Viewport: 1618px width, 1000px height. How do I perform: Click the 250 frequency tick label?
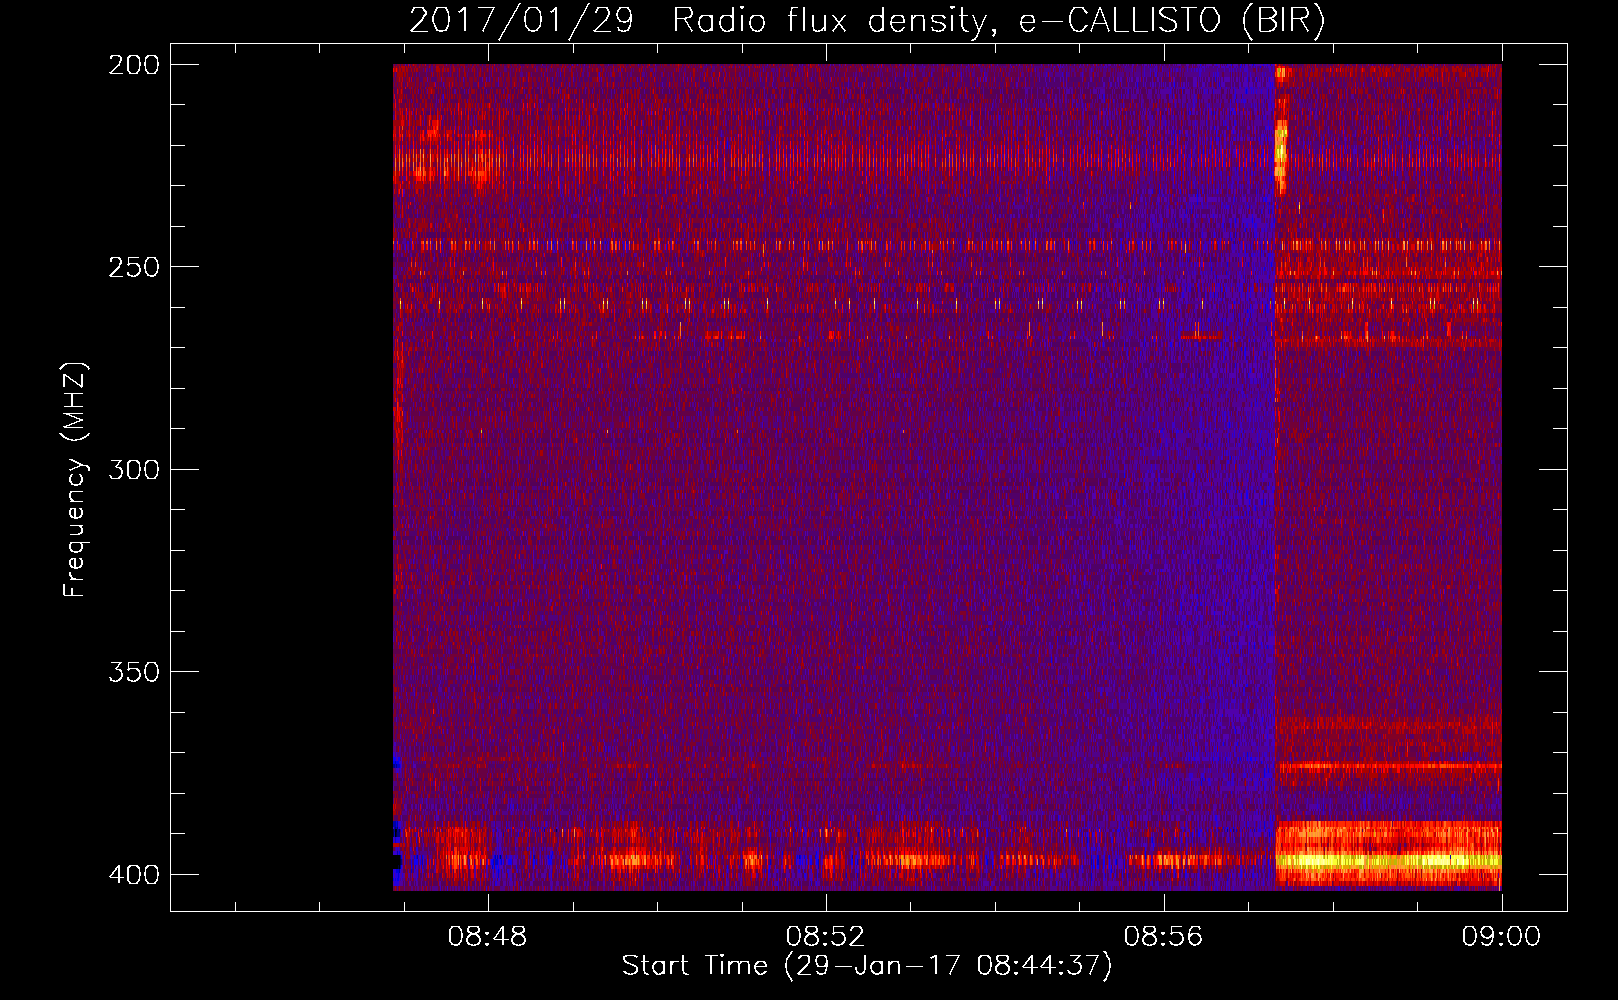pyautogui.click(x=134, y=267)
